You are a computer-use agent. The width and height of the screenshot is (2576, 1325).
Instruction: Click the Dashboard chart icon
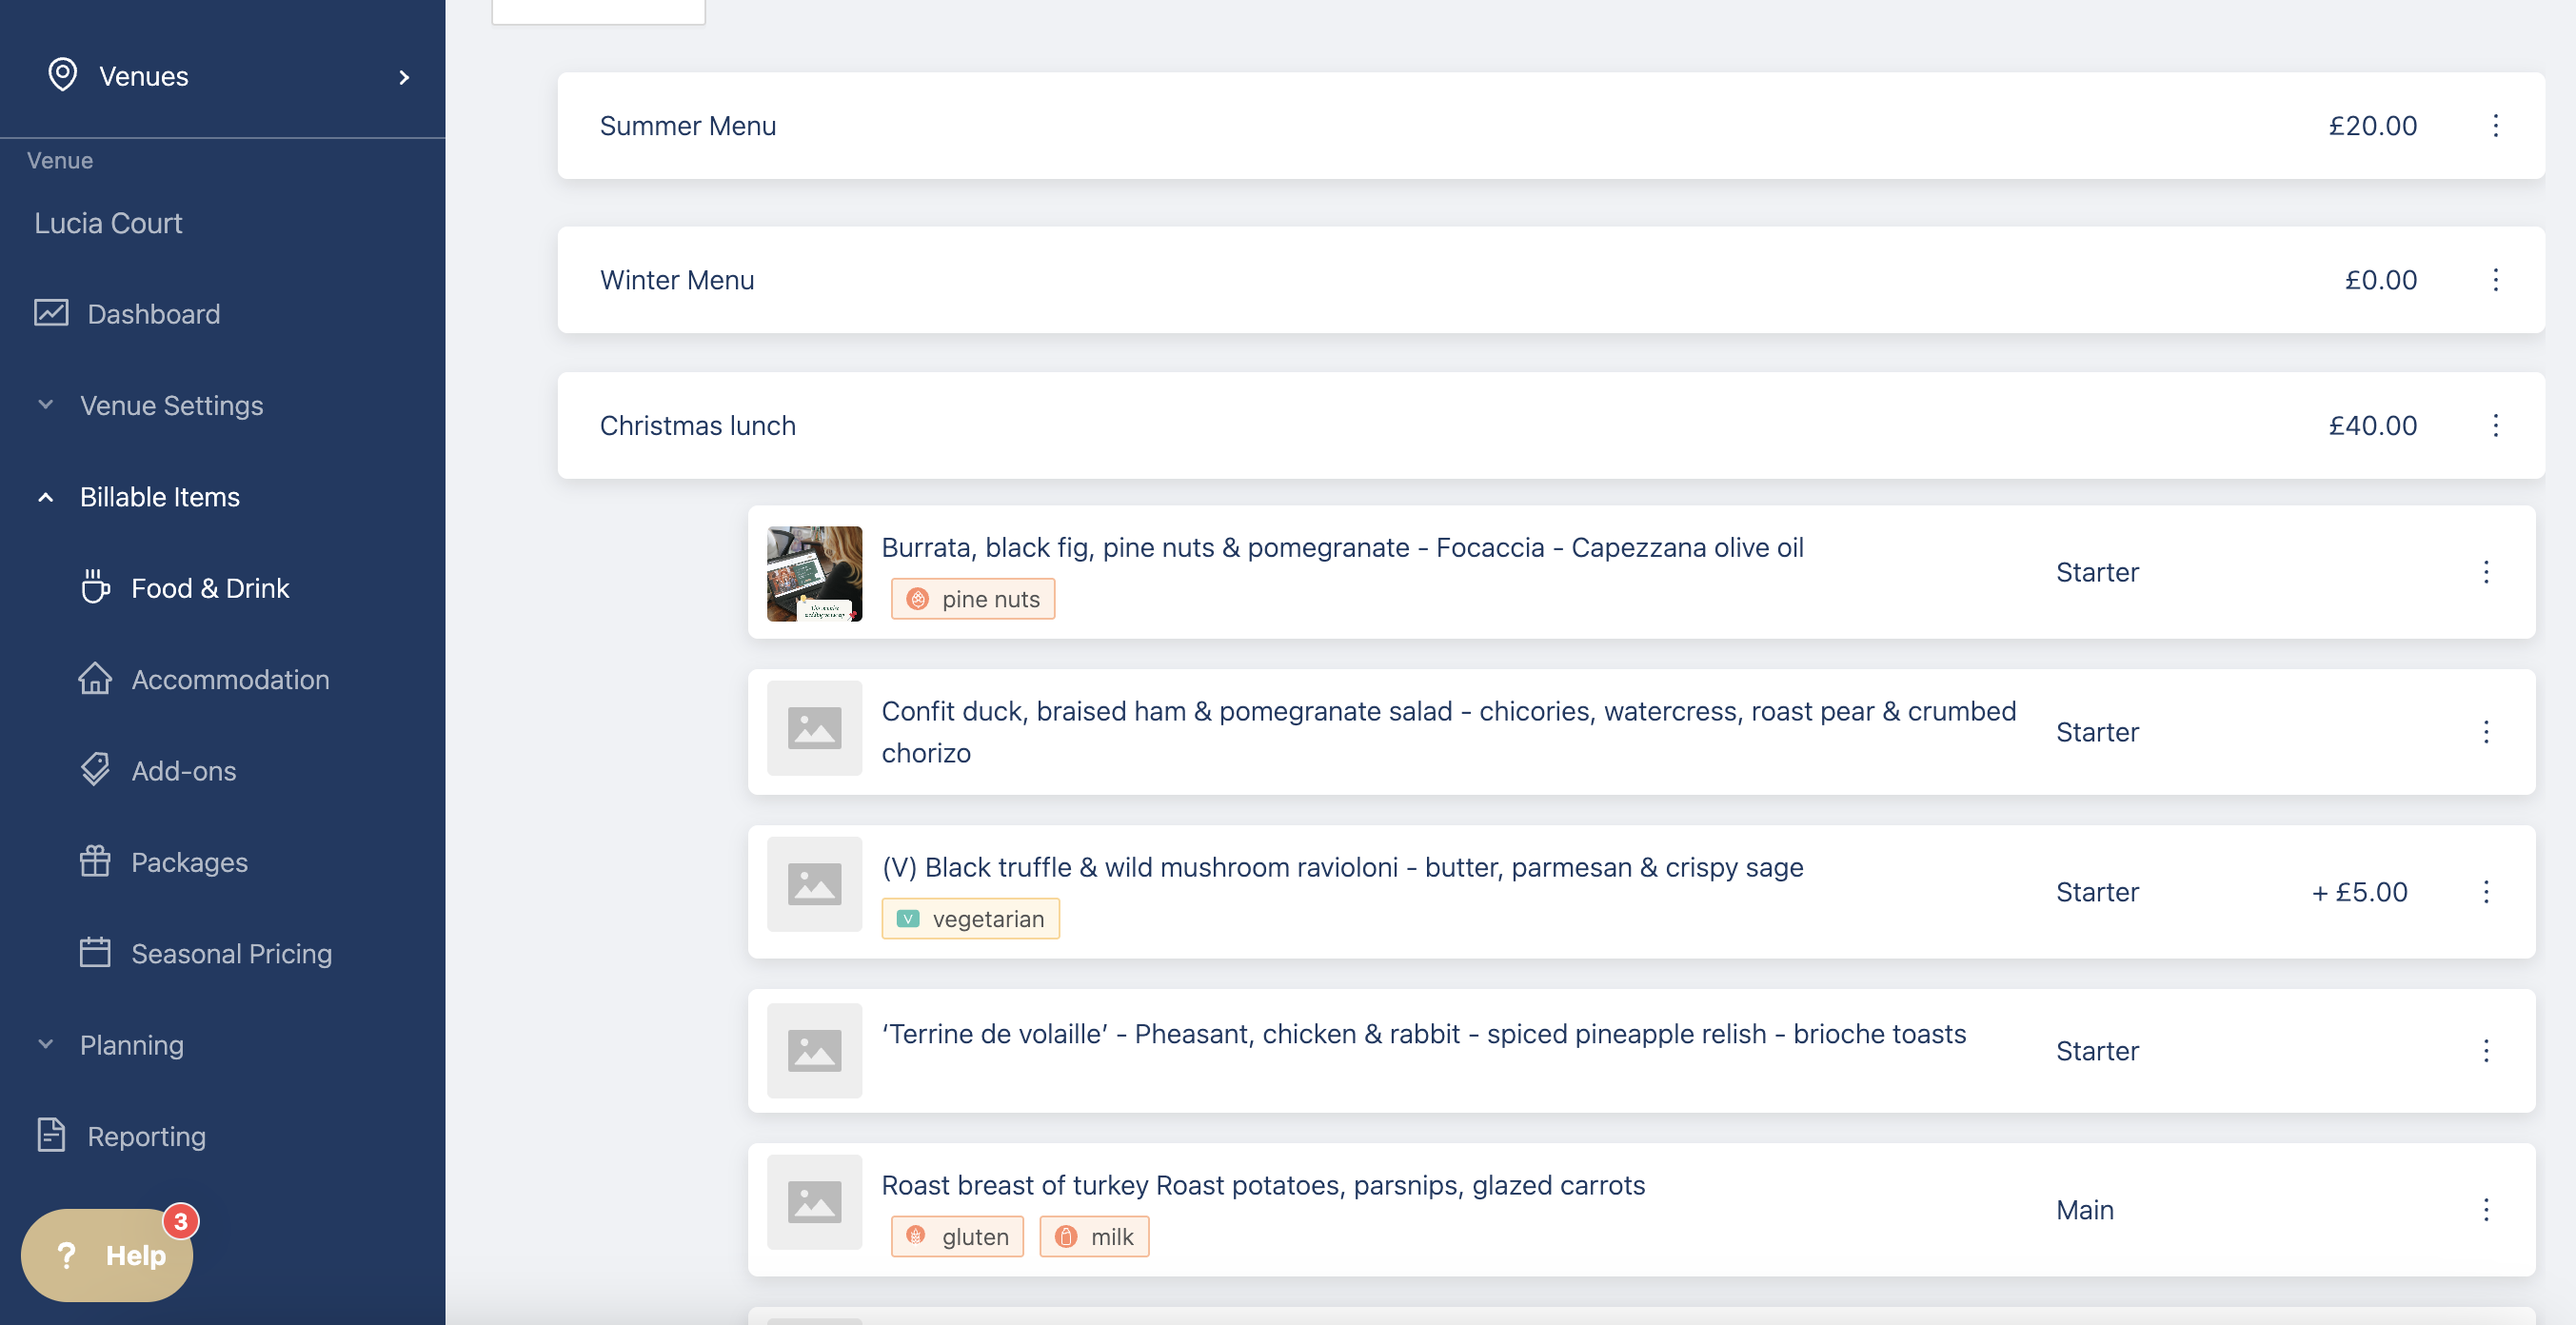click(51, 313)
